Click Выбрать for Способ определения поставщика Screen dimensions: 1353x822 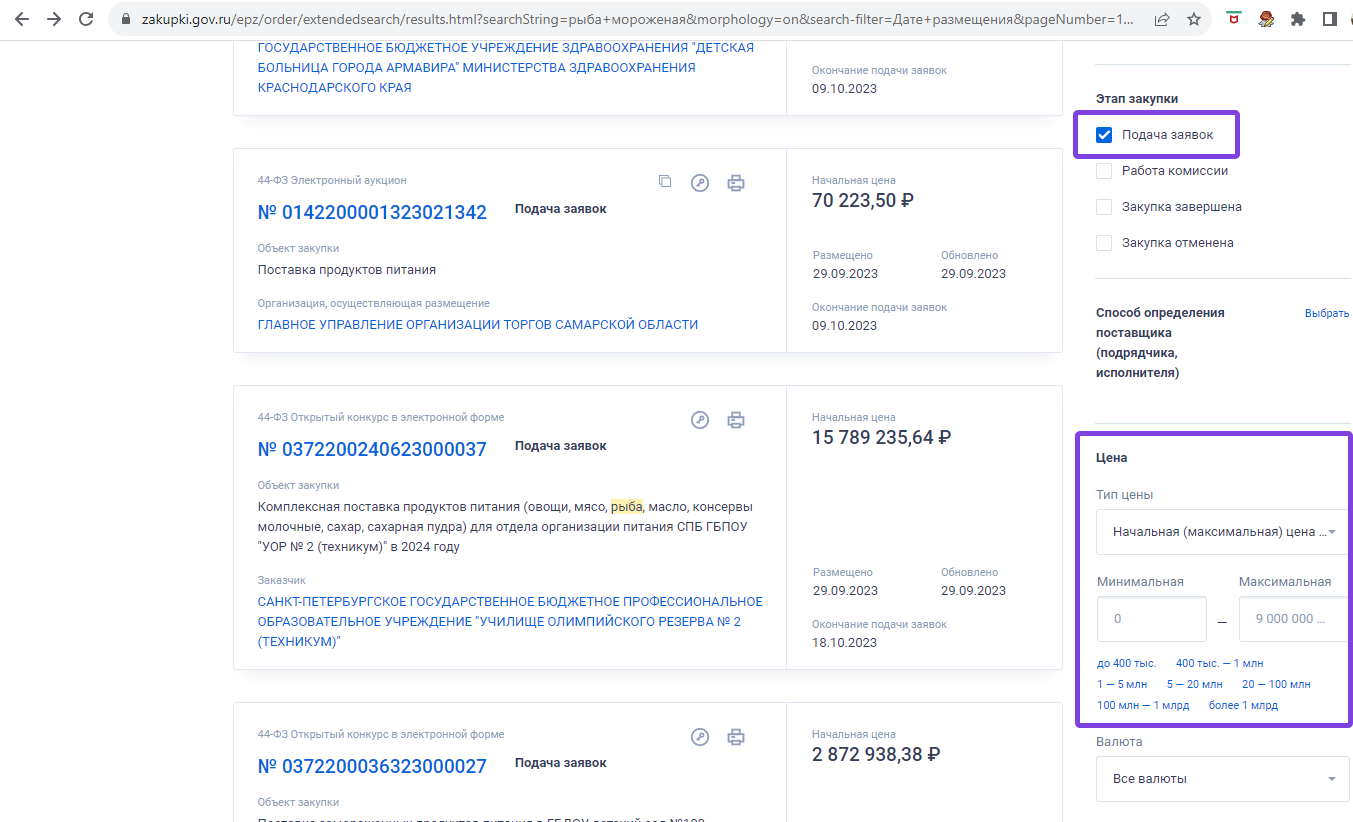[1327, 313]
